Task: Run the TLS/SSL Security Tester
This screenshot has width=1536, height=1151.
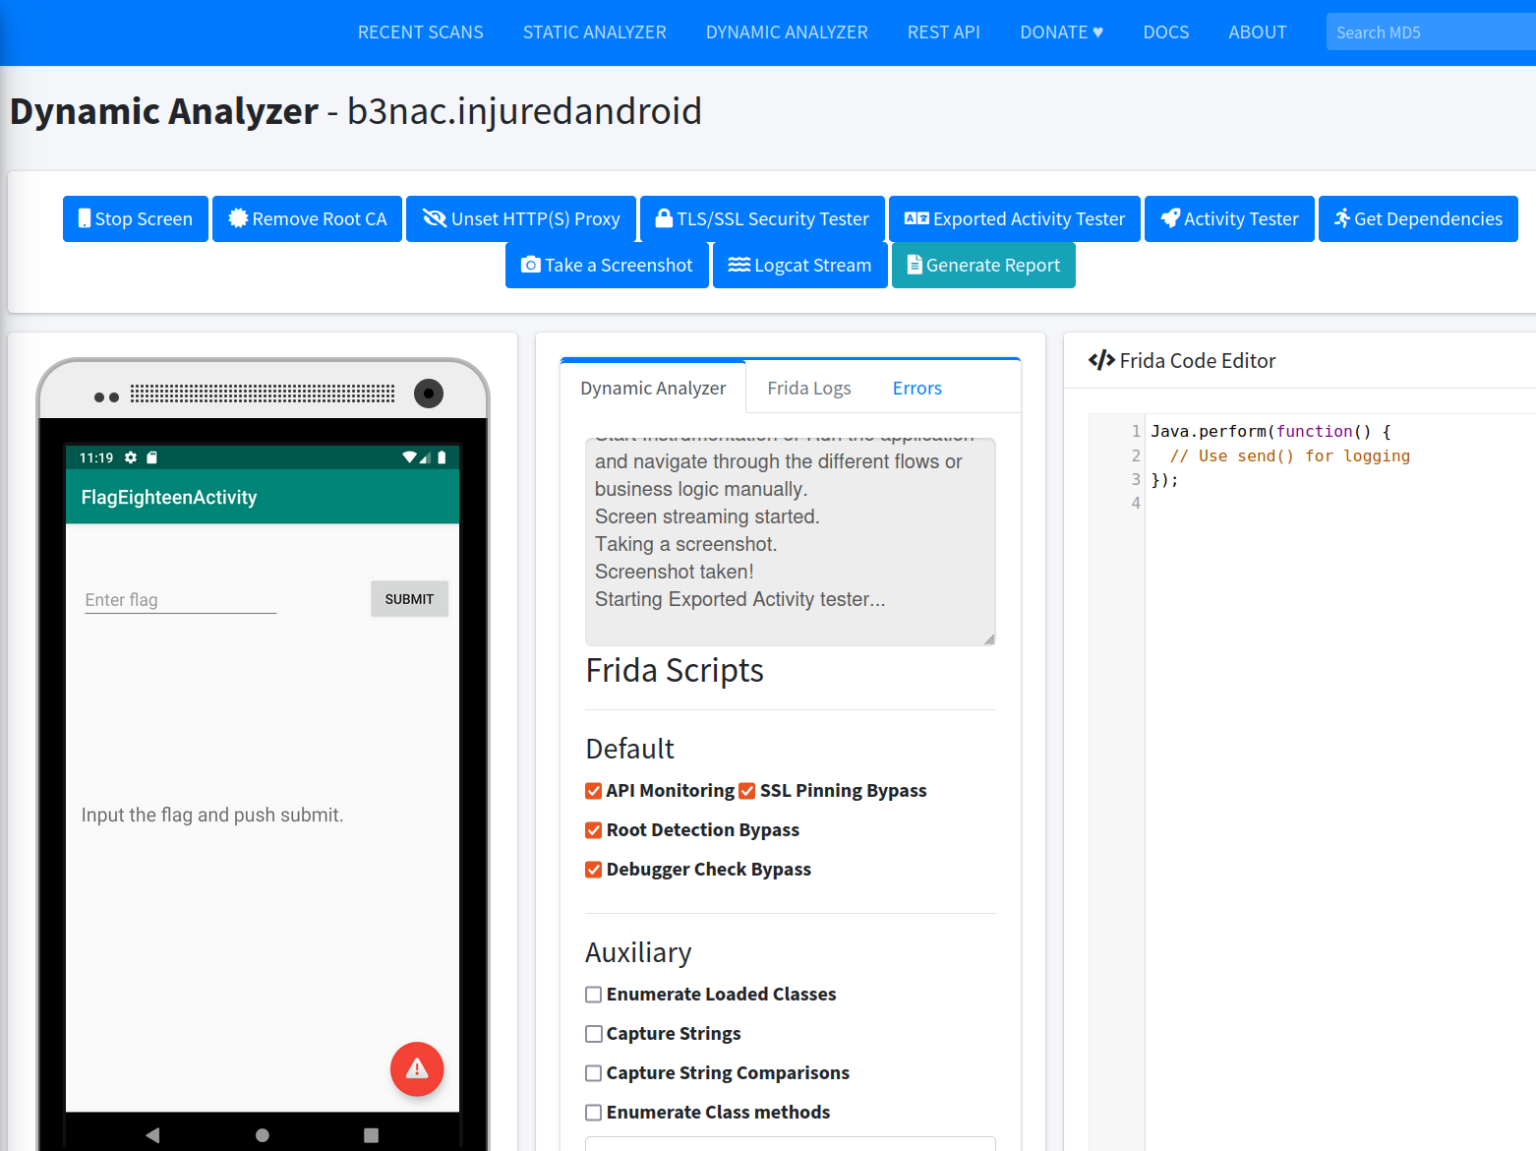Action: 761,219
